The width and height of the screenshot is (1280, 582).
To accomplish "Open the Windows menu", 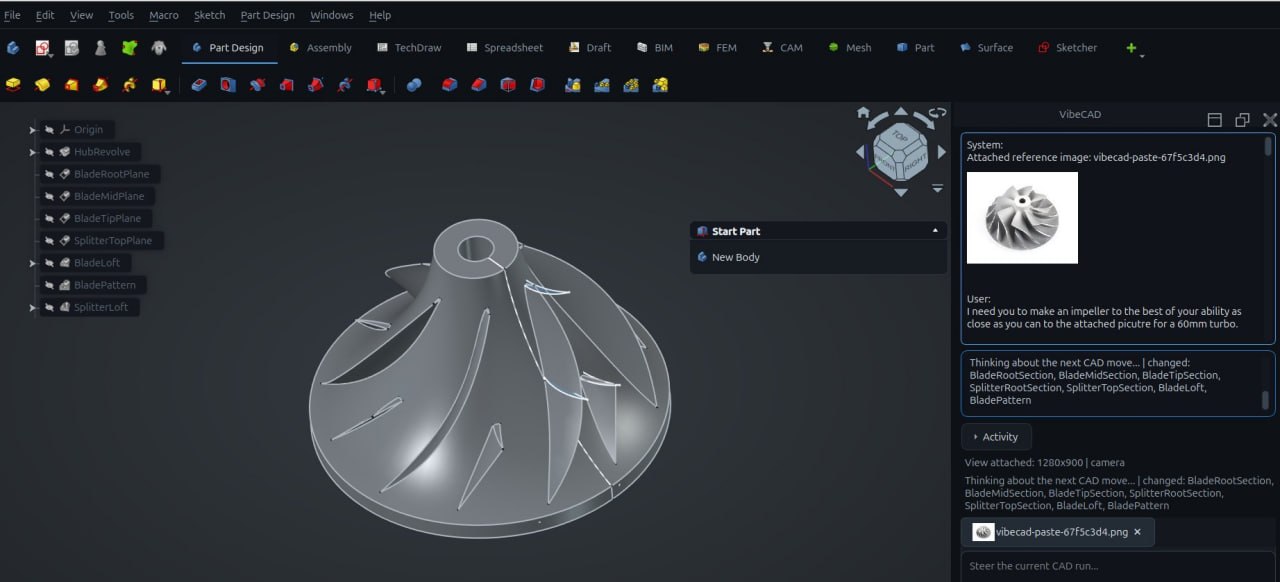I will [x=331, y=15].
